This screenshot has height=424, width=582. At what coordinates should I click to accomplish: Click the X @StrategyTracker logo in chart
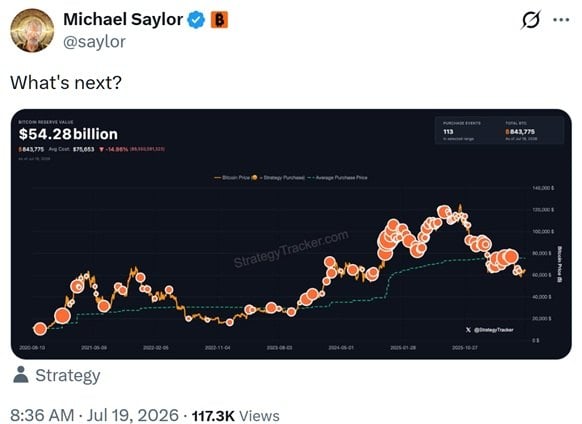coord(490,329)
